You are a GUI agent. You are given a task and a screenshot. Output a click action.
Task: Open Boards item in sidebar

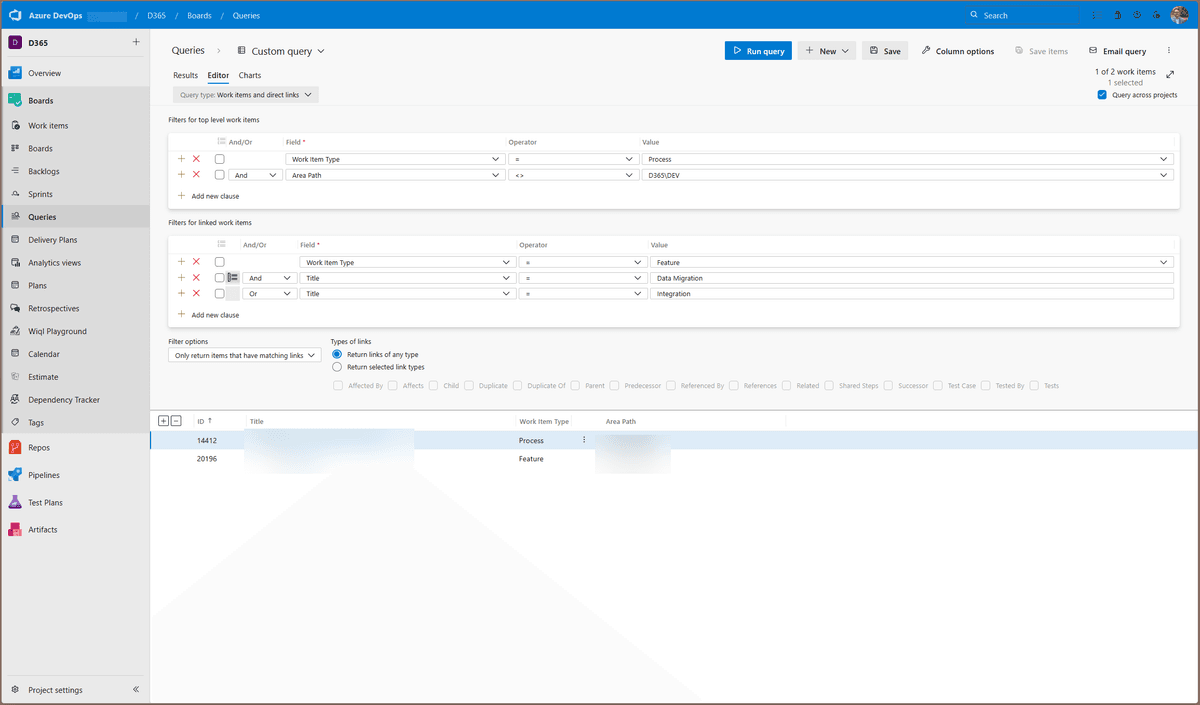tap(75, 148)
